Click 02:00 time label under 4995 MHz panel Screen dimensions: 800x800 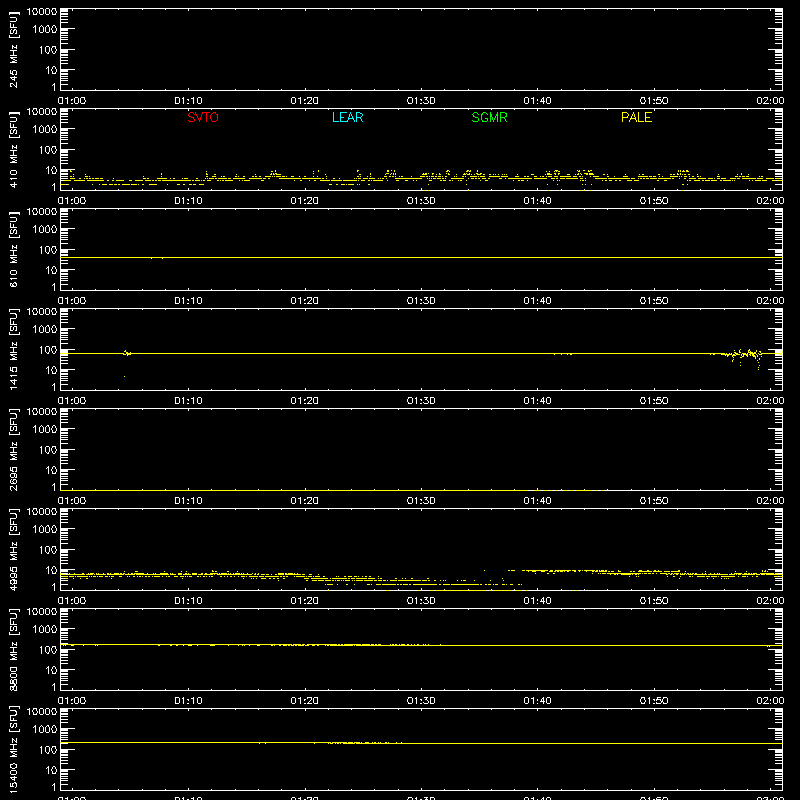click(x=770, y=601)
